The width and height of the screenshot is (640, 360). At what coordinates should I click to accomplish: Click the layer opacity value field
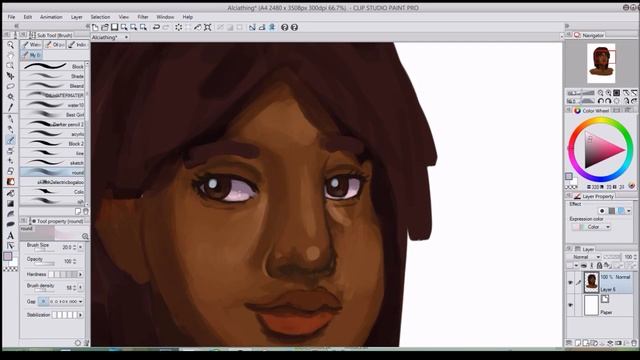coord(628,257)
